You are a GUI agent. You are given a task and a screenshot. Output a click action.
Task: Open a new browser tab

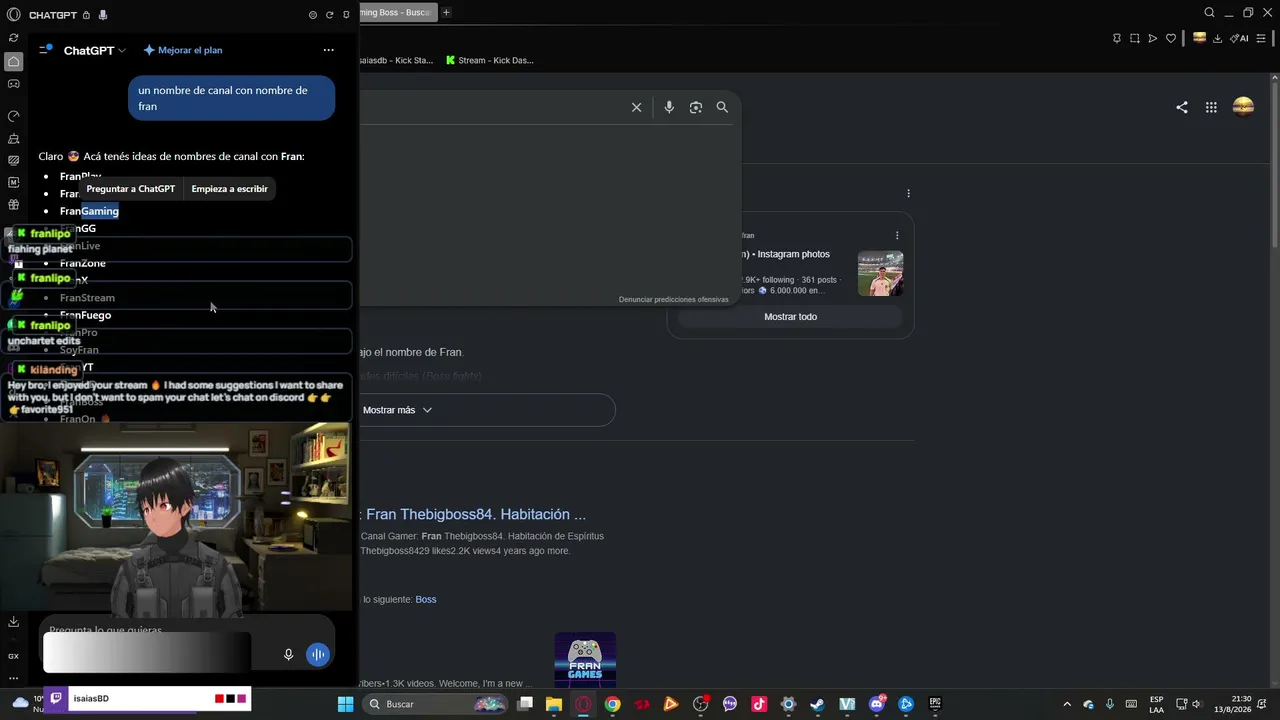tap(446, 13)
